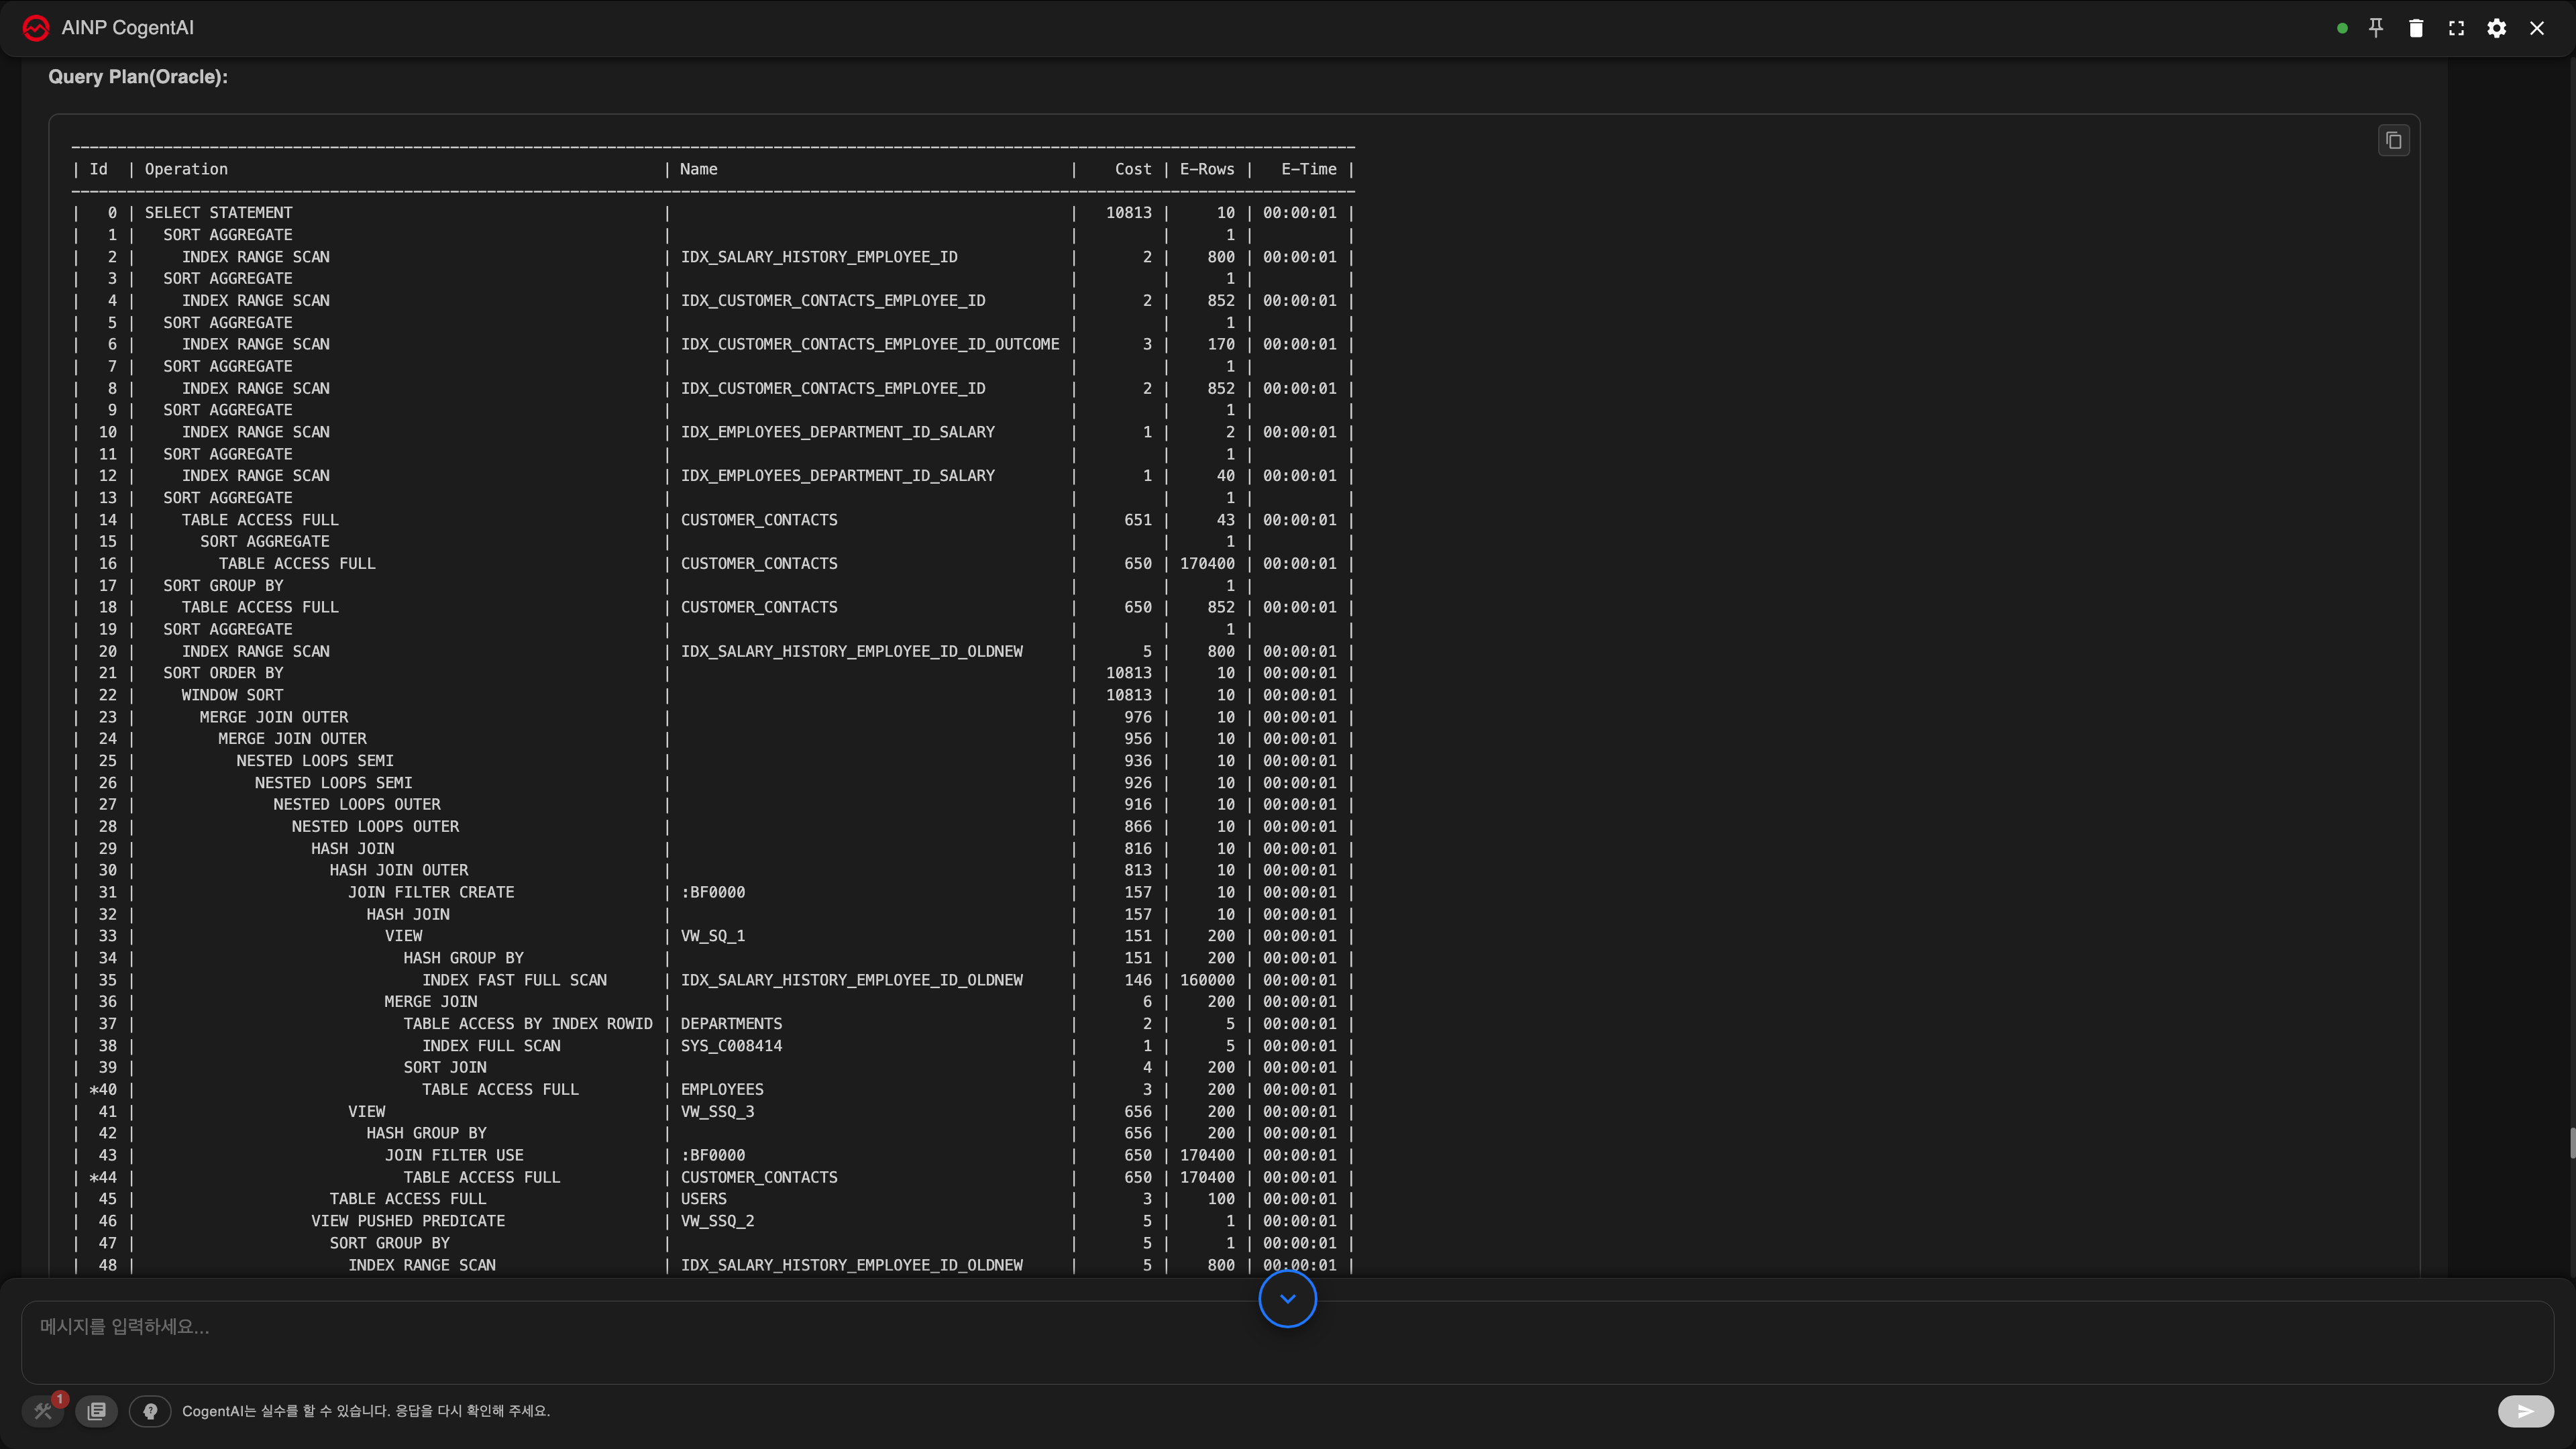Open the tools button with the red badge

coord(44,1410)
